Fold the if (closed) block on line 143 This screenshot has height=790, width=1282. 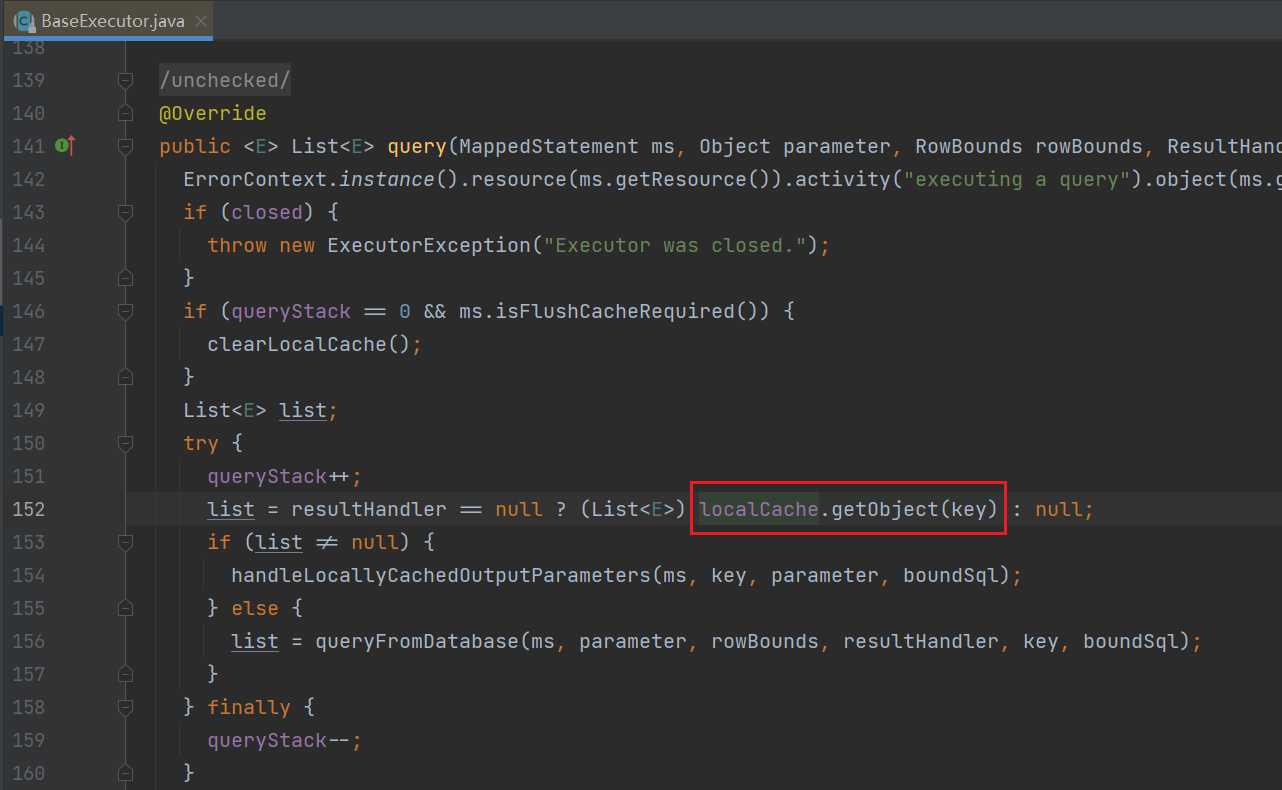(x=125, y=213)
